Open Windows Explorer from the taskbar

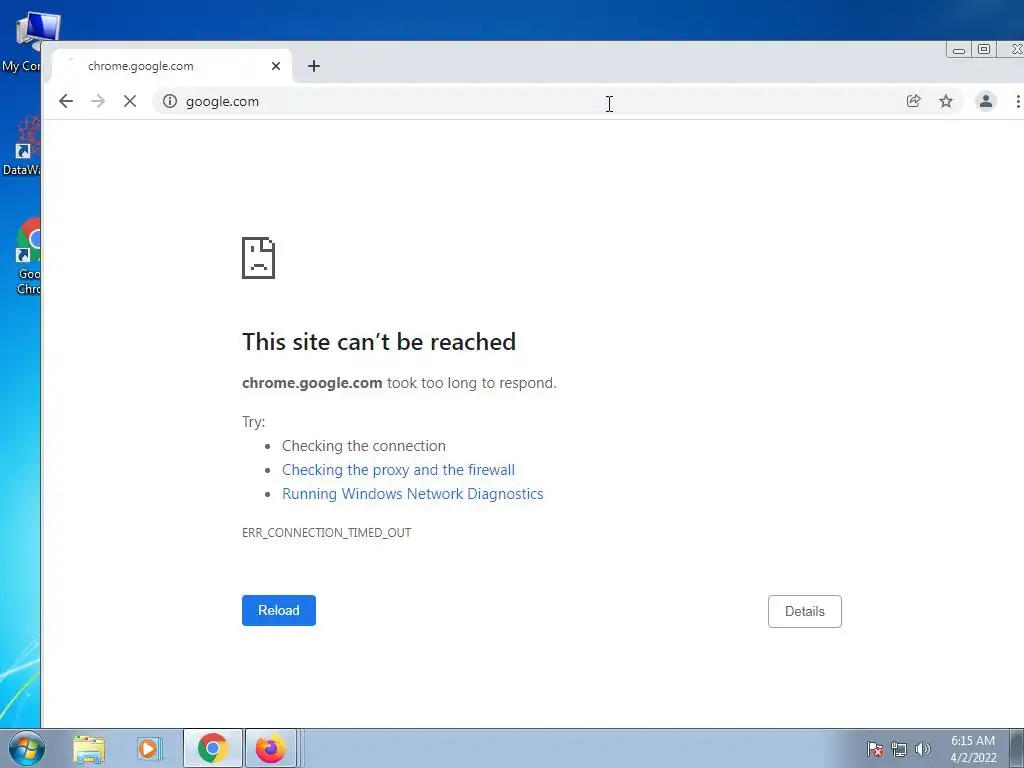89,748
